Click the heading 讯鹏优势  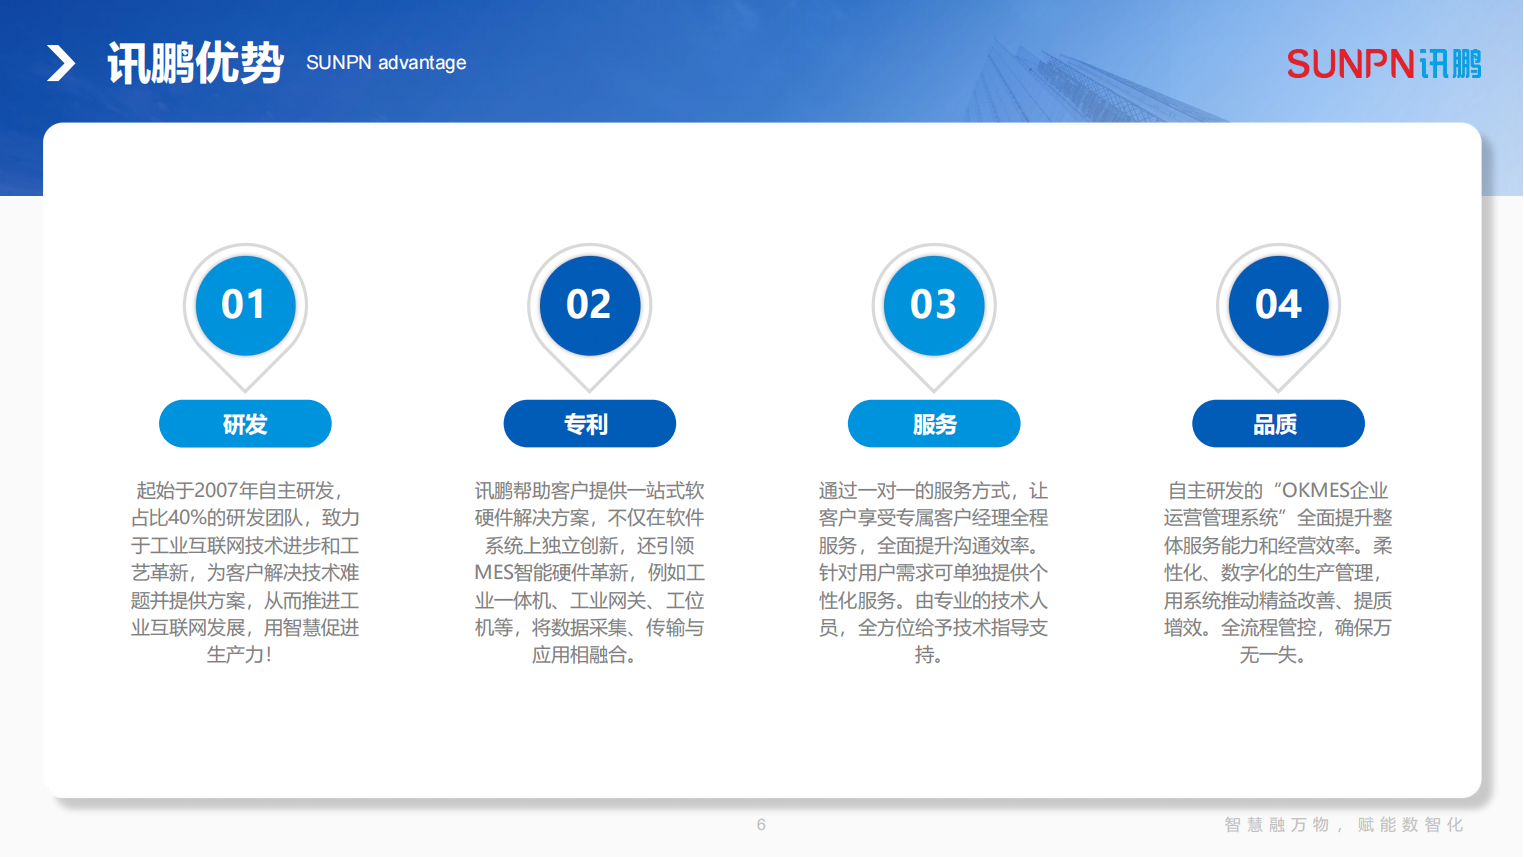tap(196, 63)
